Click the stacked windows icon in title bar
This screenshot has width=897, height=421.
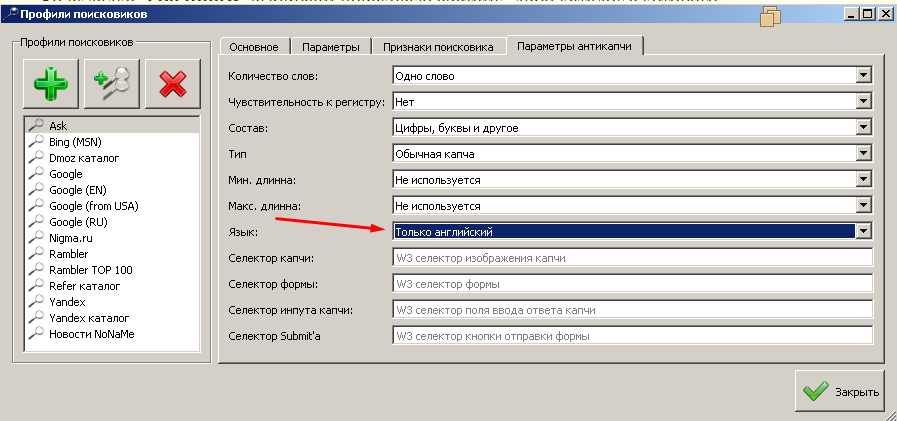coord(769,15)
